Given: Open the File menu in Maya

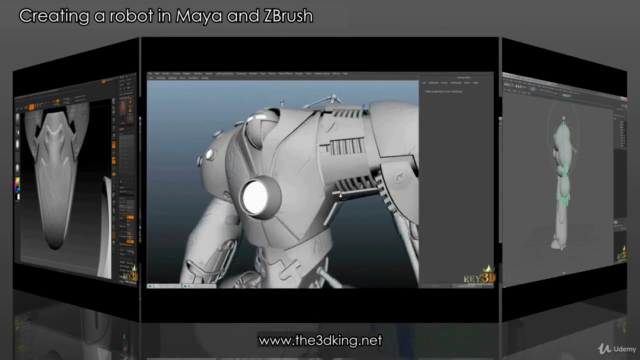Looking at the screenshot, I should [x=150, y=73].
